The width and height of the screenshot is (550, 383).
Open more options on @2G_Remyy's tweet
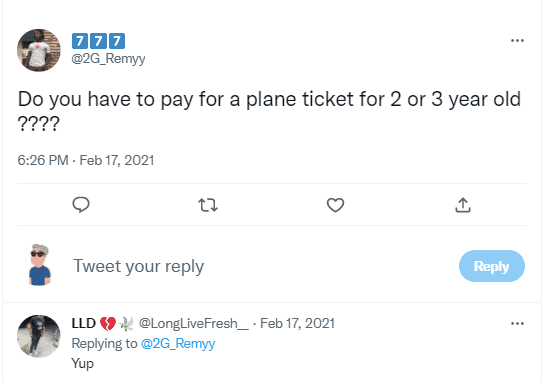(517, 41)
